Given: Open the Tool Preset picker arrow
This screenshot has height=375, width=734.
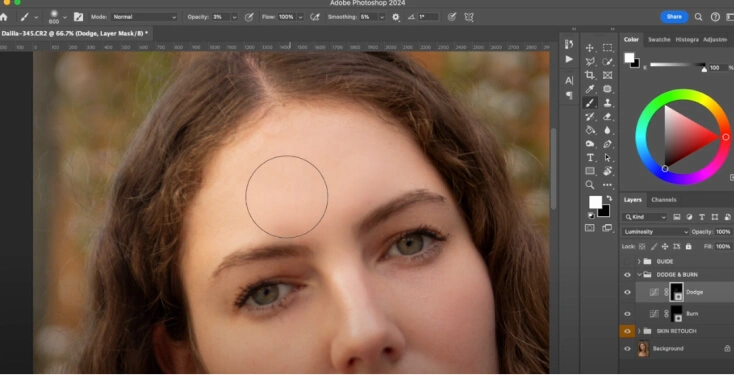Looking at the screenshot, I should click(x=36, y=17).
